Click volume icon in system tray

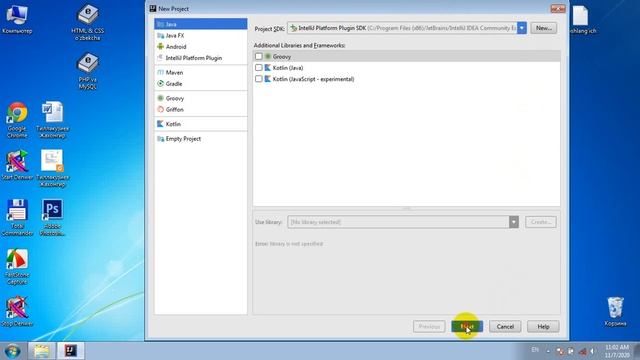point(592,351)
